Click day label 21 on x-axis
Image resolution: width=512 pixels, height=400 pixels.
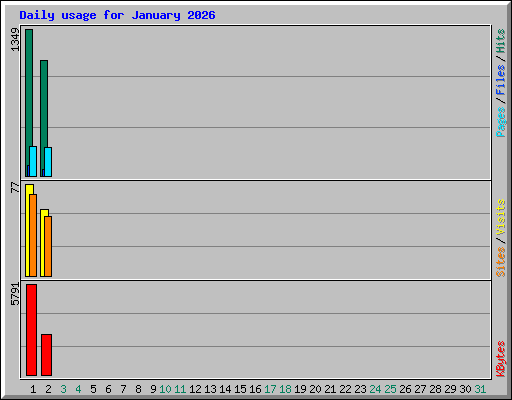pyautogui.click(x=330, y=389)
